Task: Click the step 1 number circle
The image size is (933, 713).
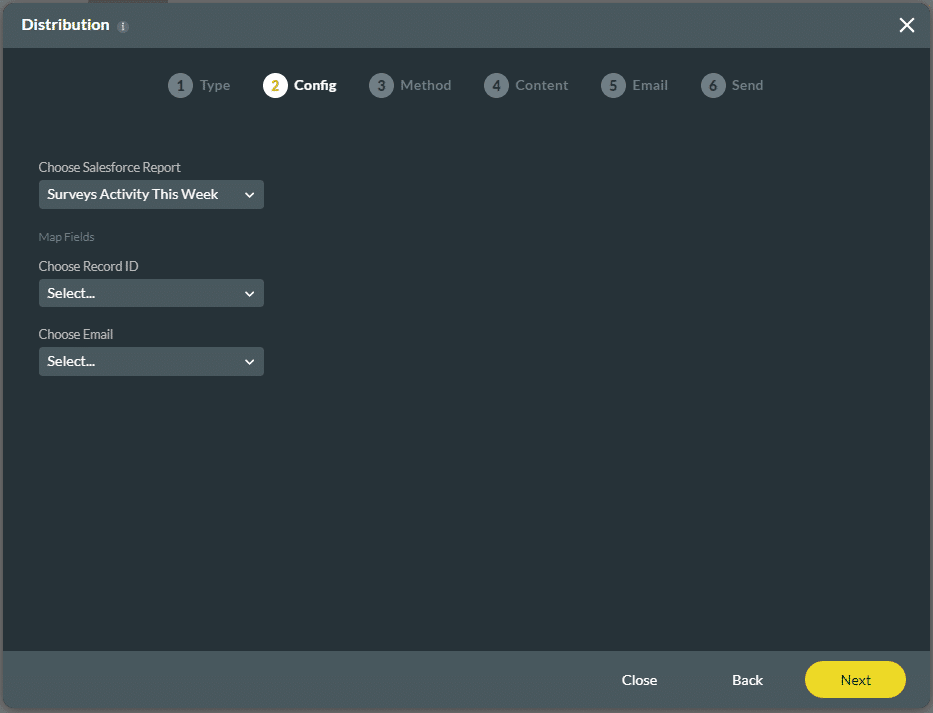Action: [180, 86]
